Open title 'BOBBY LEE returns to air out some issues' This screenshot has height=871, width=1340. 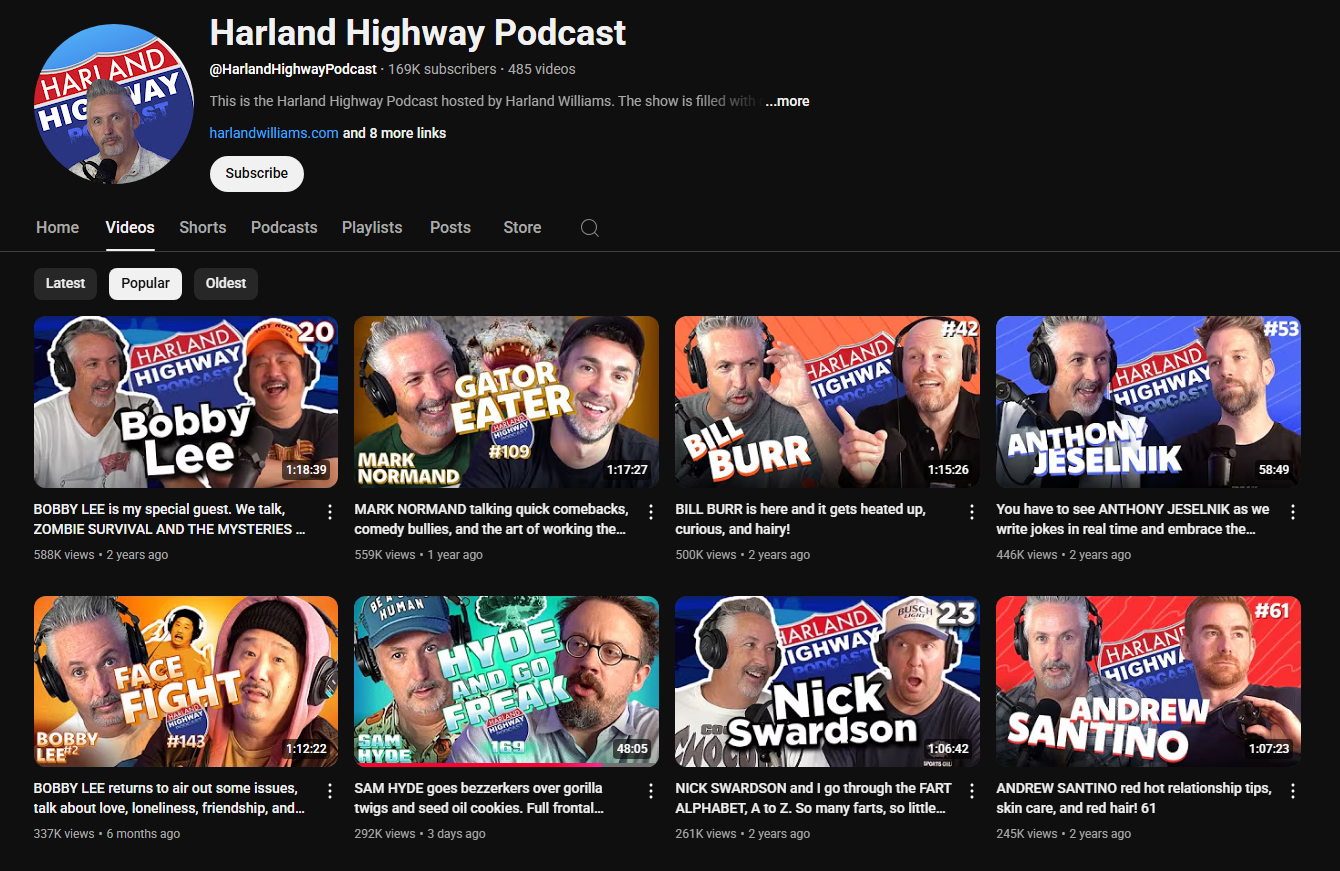coord(170,798)
